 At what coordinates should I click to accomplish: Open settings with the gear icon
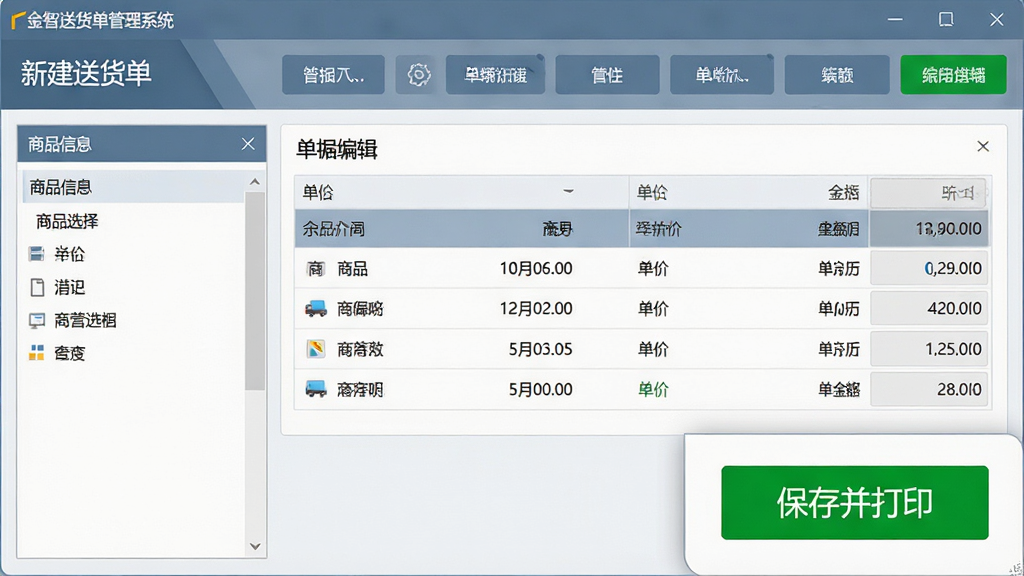419,74
